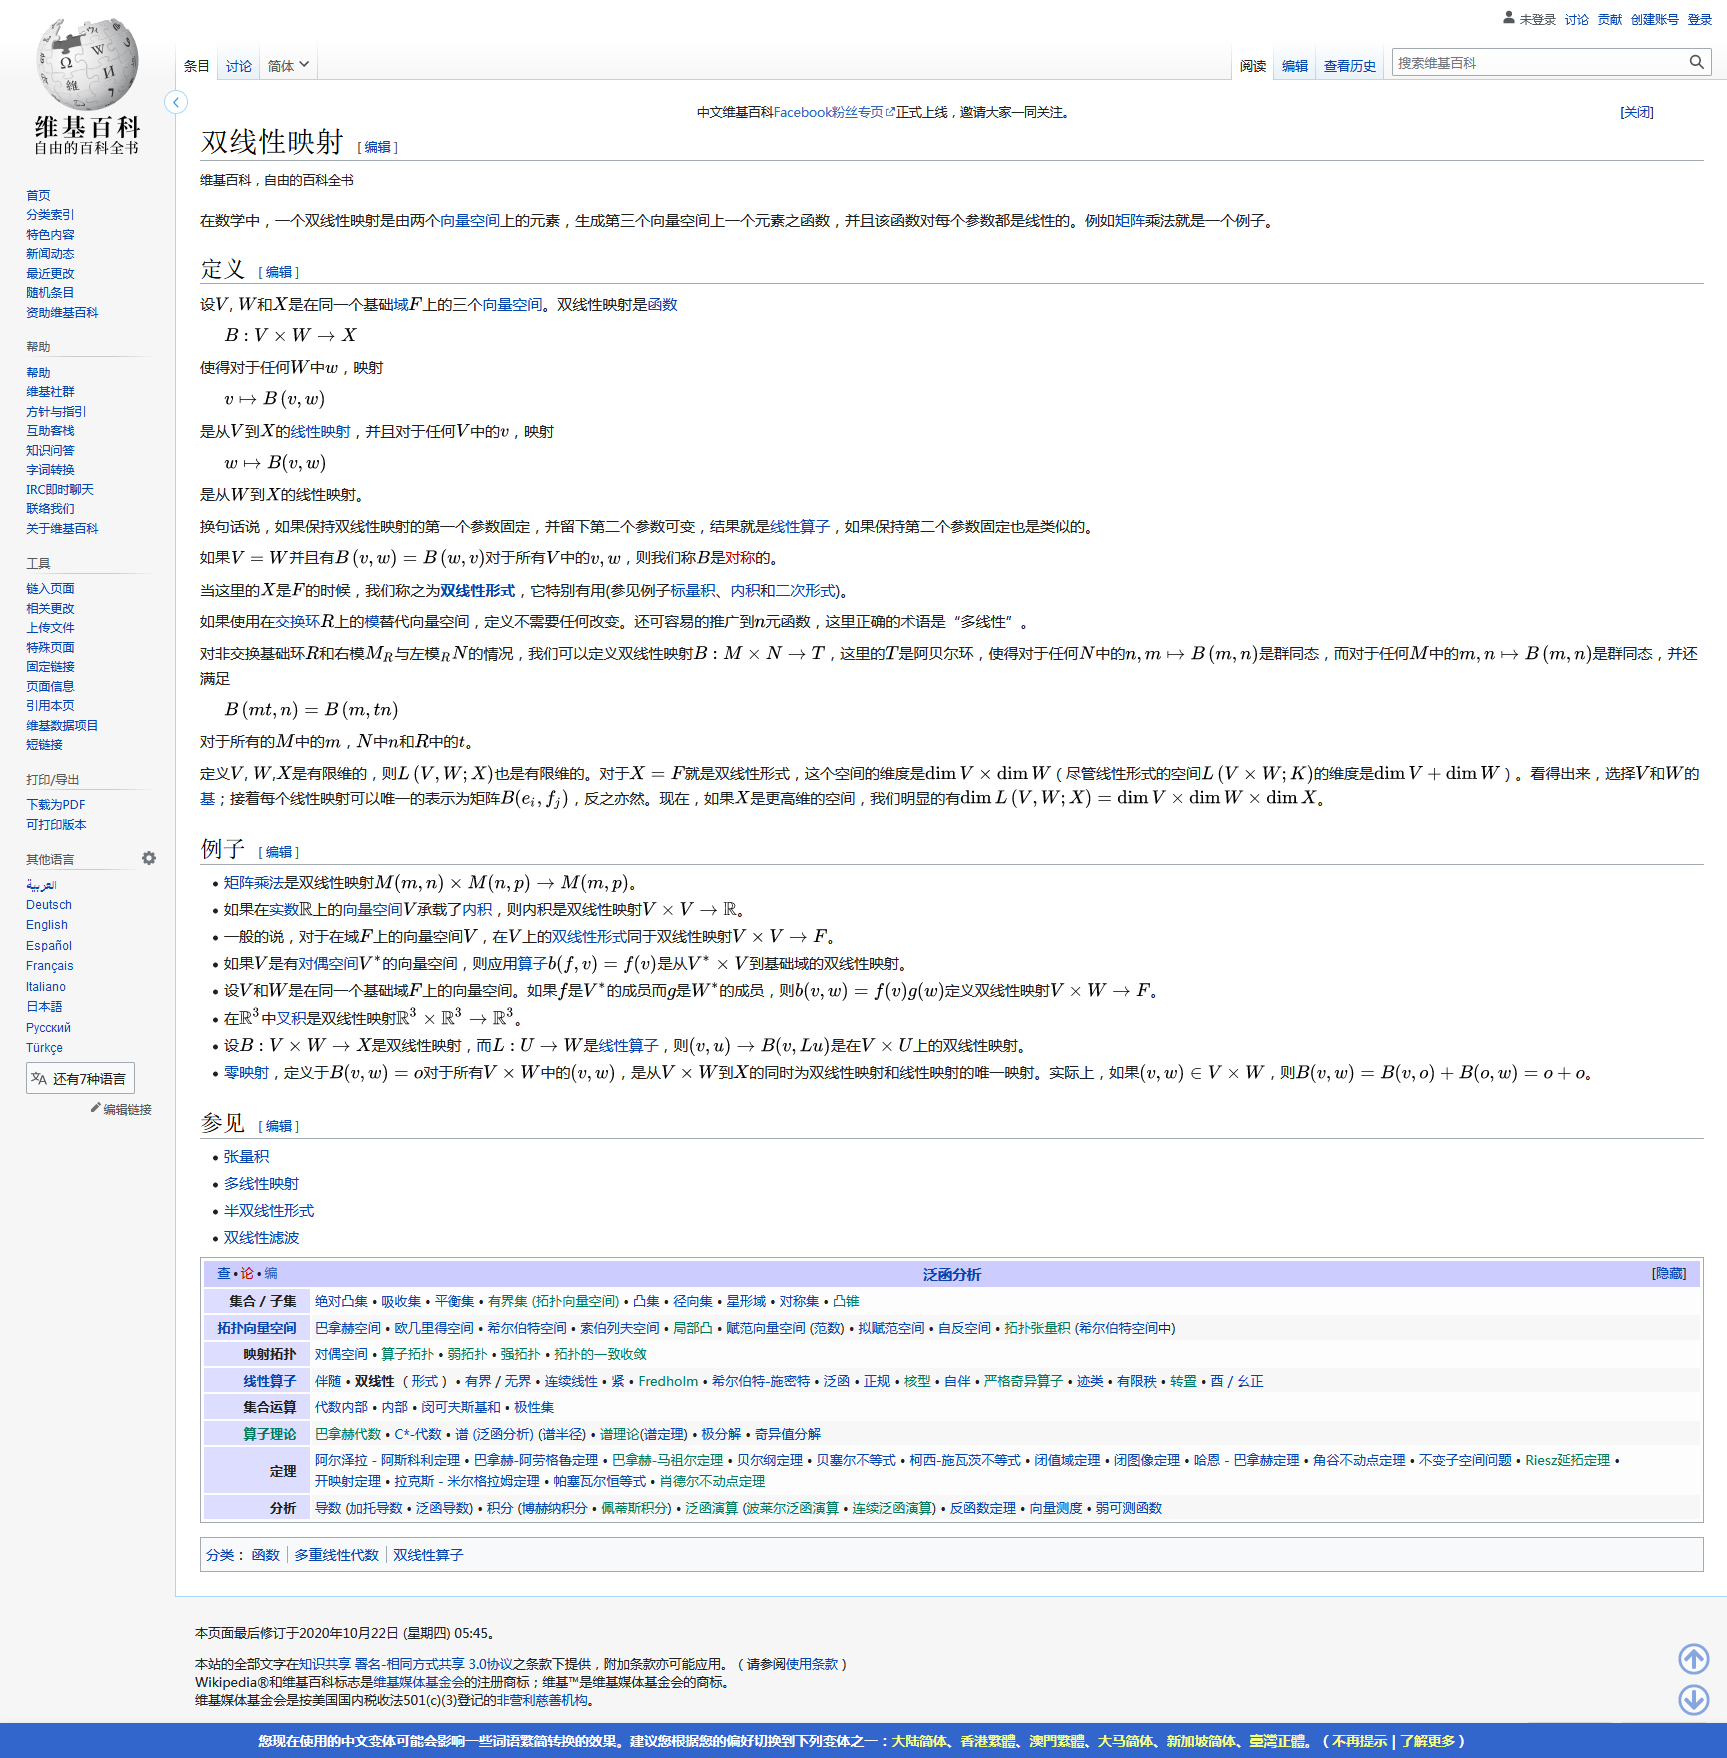
Task: Select the English language link
Action: 47,925
